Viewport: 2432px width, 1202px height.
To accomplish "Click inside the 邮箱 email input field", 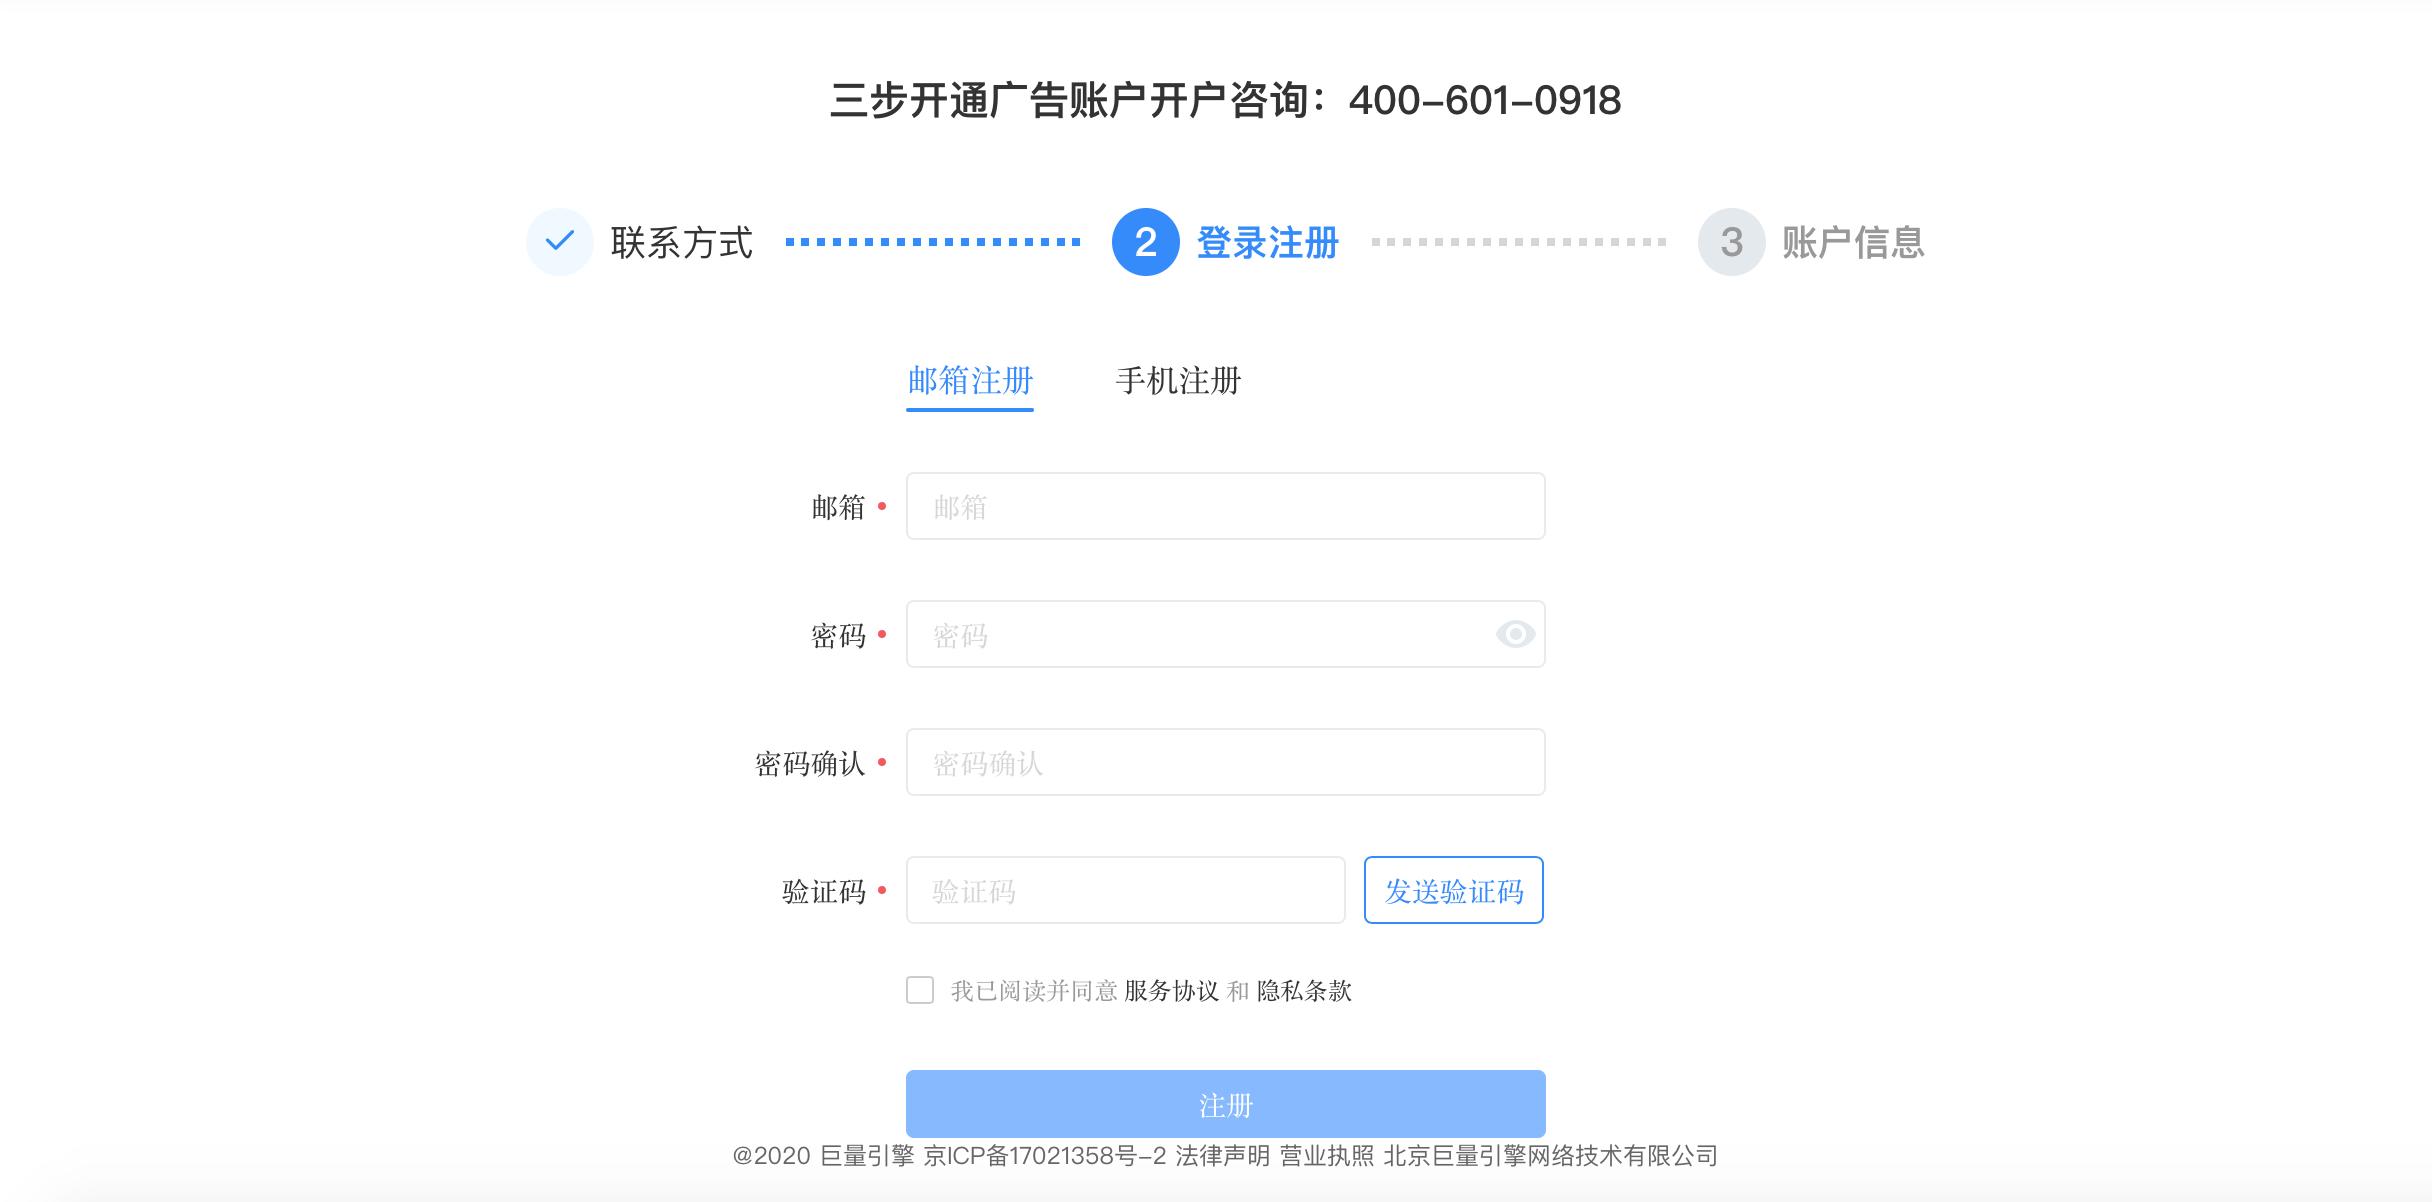I will [x=1224, y=506].
